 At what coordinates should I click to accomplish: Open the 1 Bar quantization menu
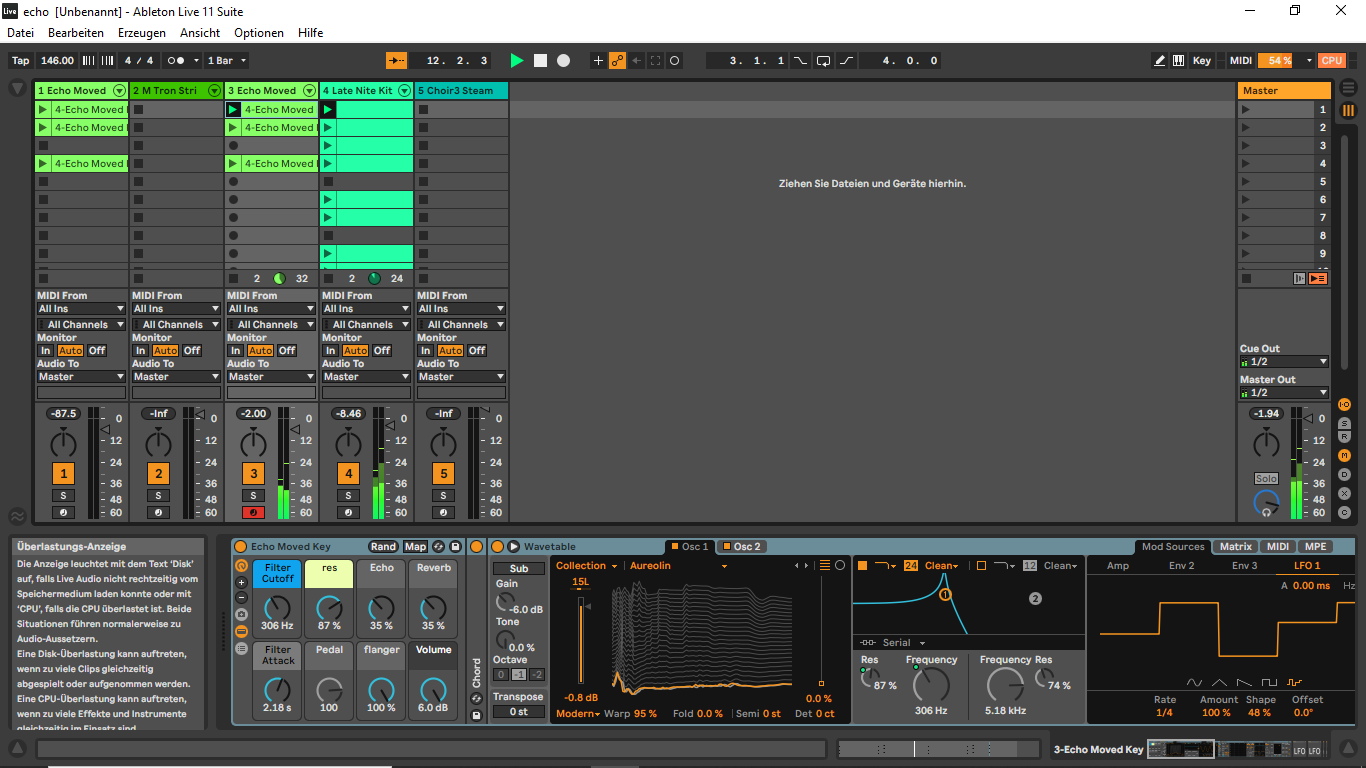(225, 60)
